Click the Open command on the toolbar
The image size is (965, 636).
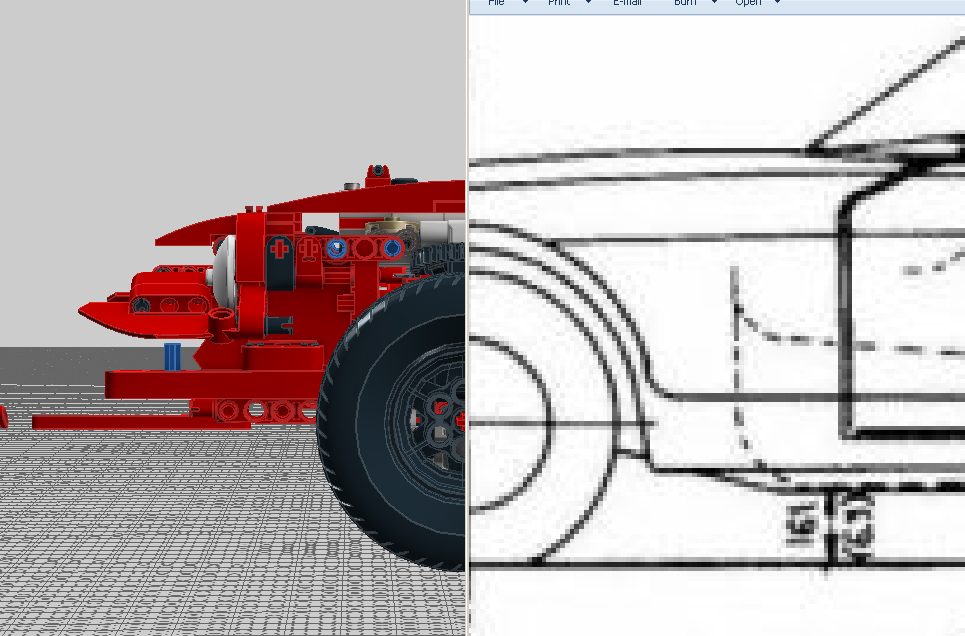tap(748, 3)
